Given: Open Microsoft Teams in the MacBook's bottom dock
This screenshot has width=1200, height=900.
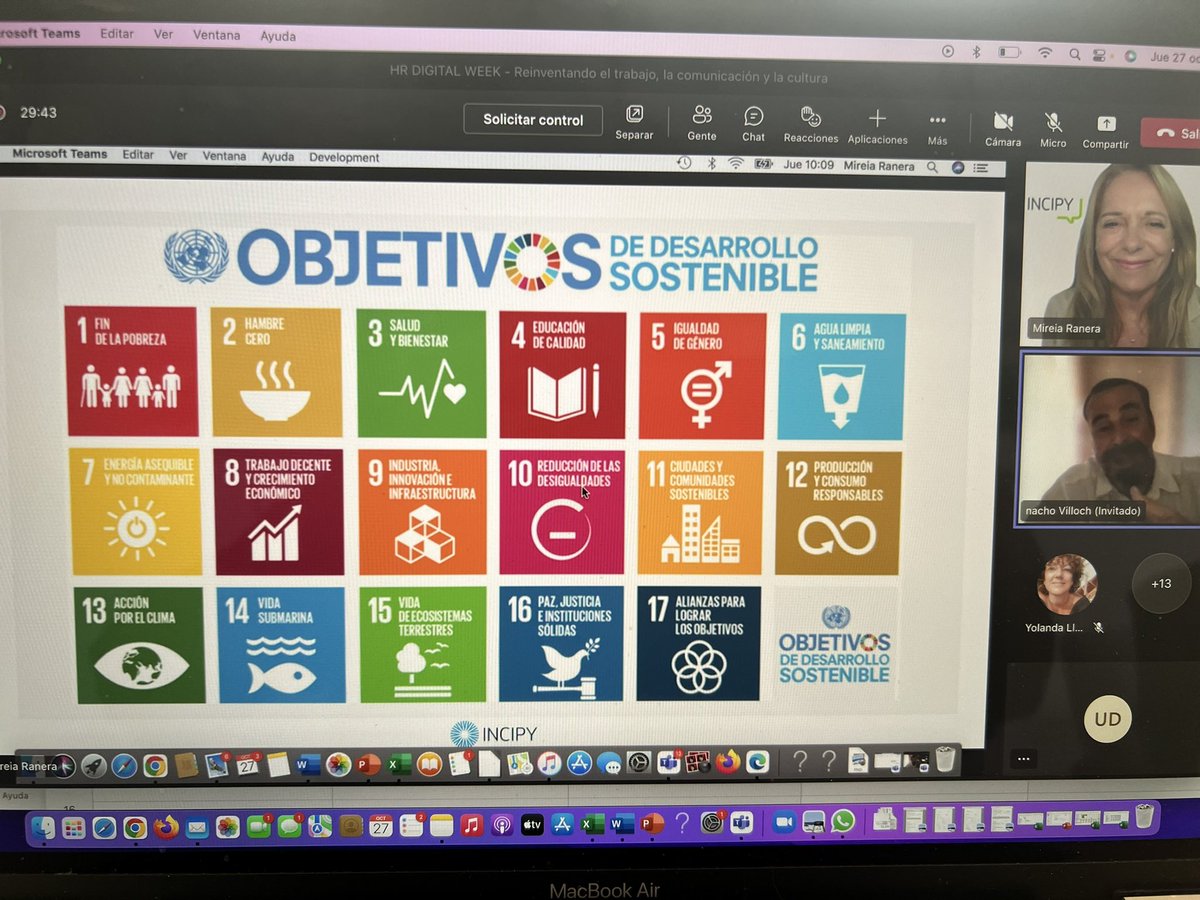Looking at the screenshot, I should tap(741, 822).
